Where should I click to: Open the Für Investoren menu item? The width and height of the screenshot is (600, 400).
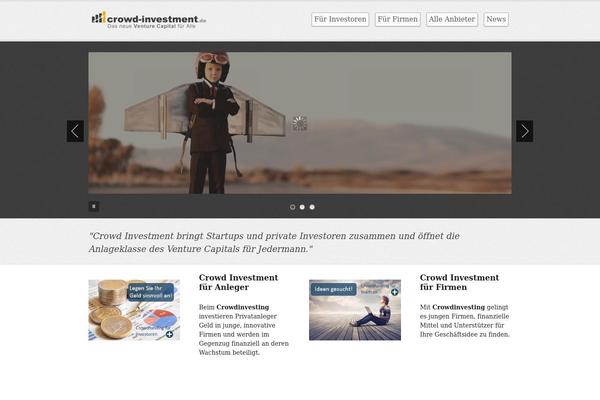tap(340, 19)
